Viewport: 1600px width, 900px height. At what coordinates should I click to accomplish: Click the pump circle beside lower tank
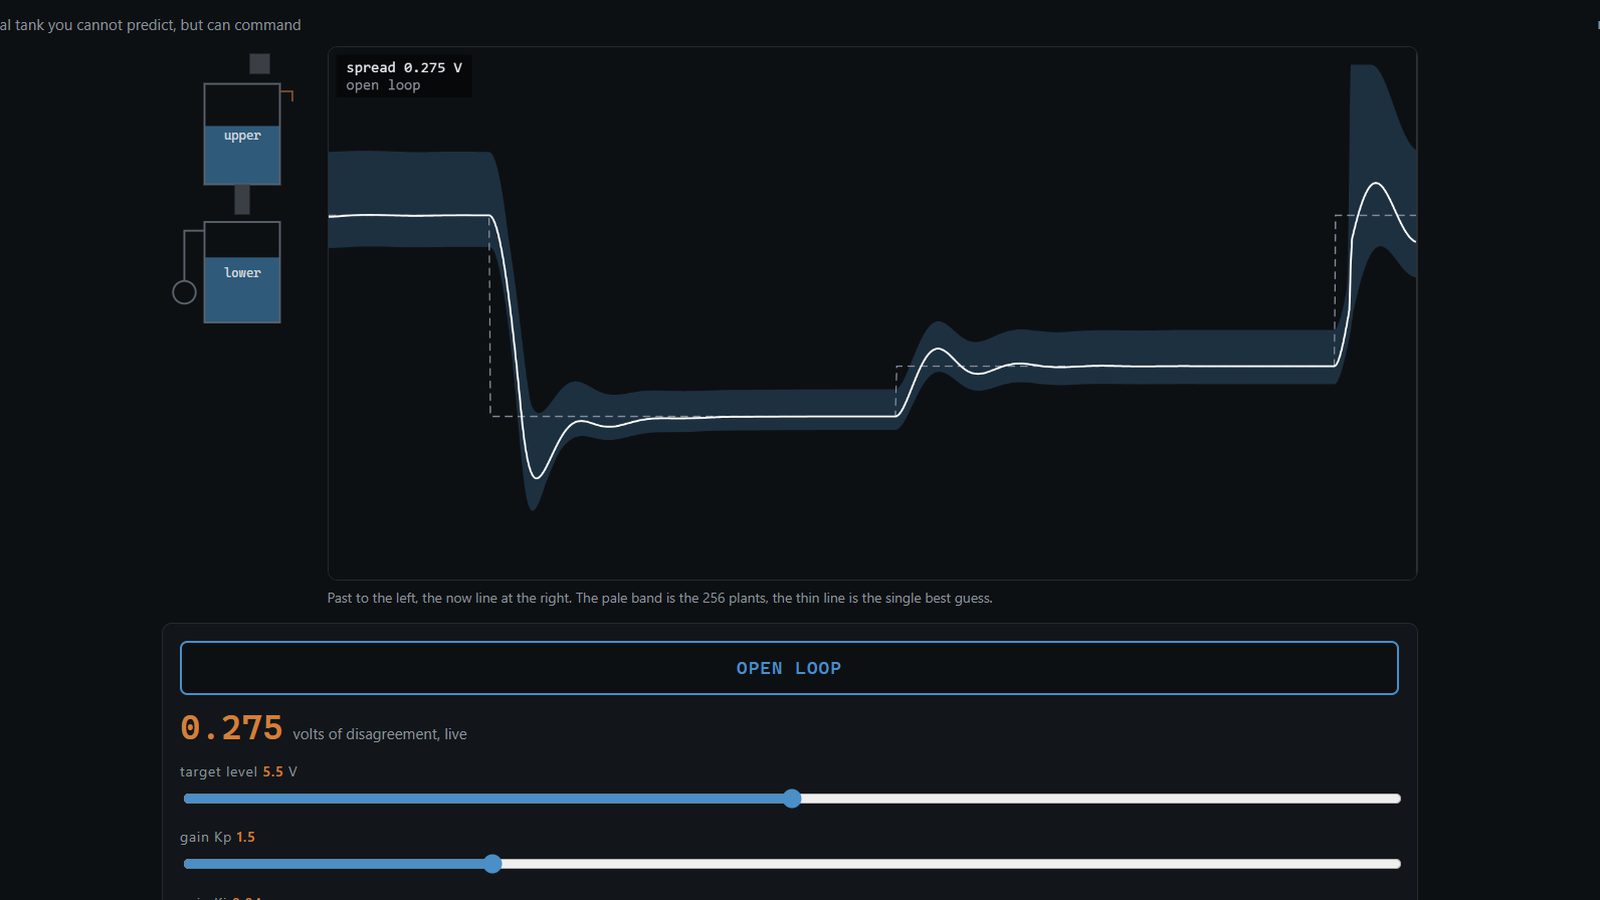pos(184,292)
